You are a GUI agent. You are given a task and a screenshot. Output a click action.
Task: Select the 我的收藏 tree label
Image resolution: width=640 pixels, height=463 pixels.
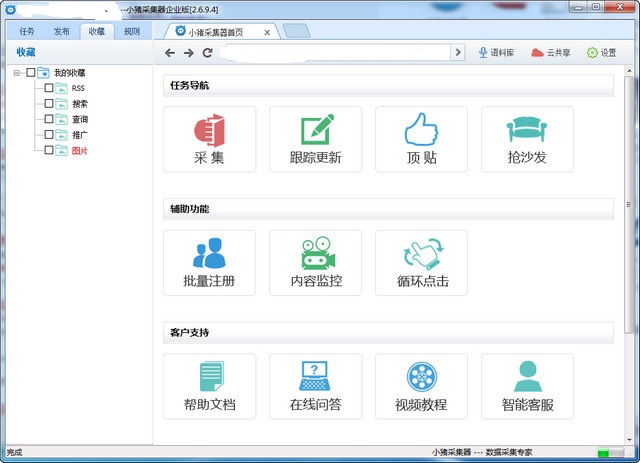[x=70, y=73]
